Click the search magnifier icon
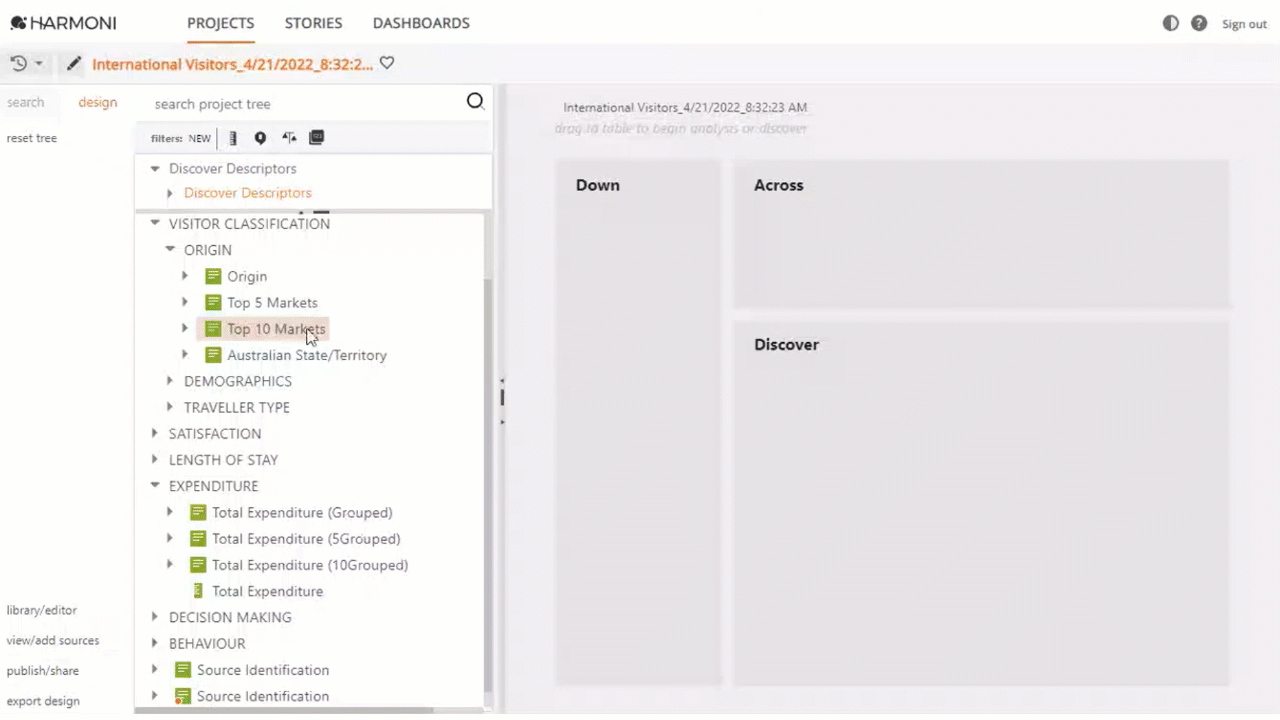The width and height of the screenshot is (1280, 720). (475, 101)
